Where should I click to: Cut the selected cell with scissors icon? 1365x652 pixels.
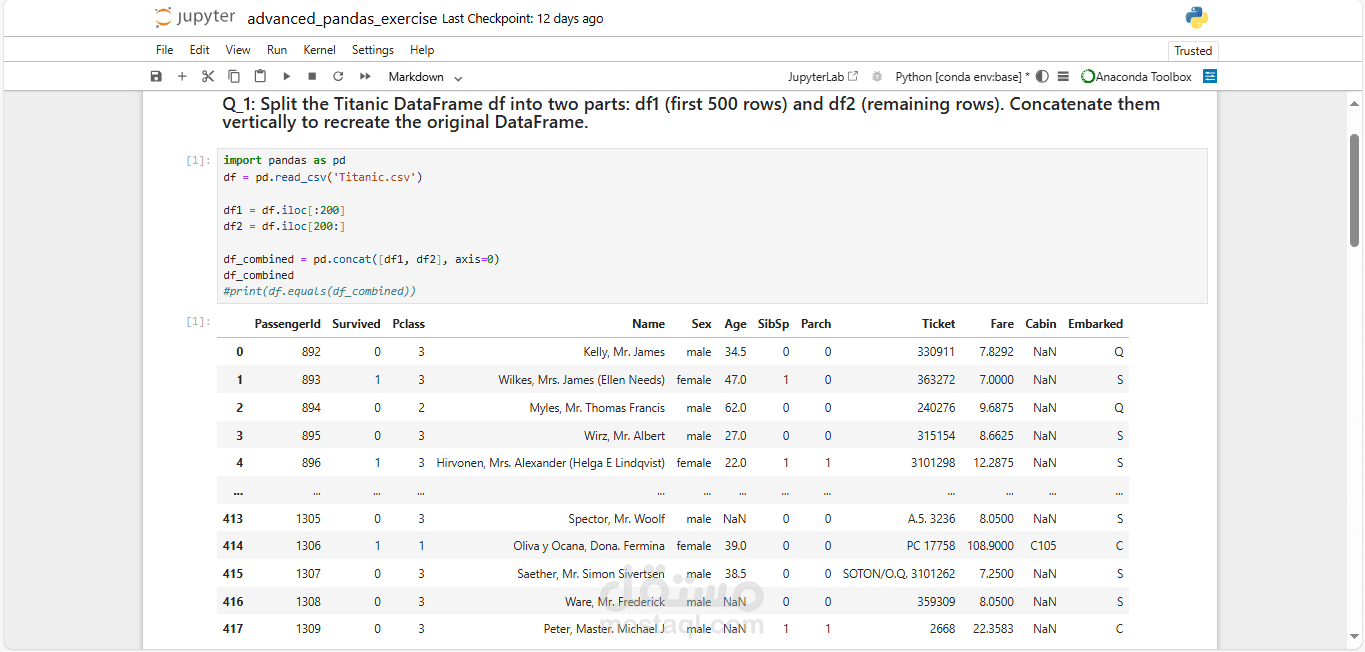pos(208,77)
